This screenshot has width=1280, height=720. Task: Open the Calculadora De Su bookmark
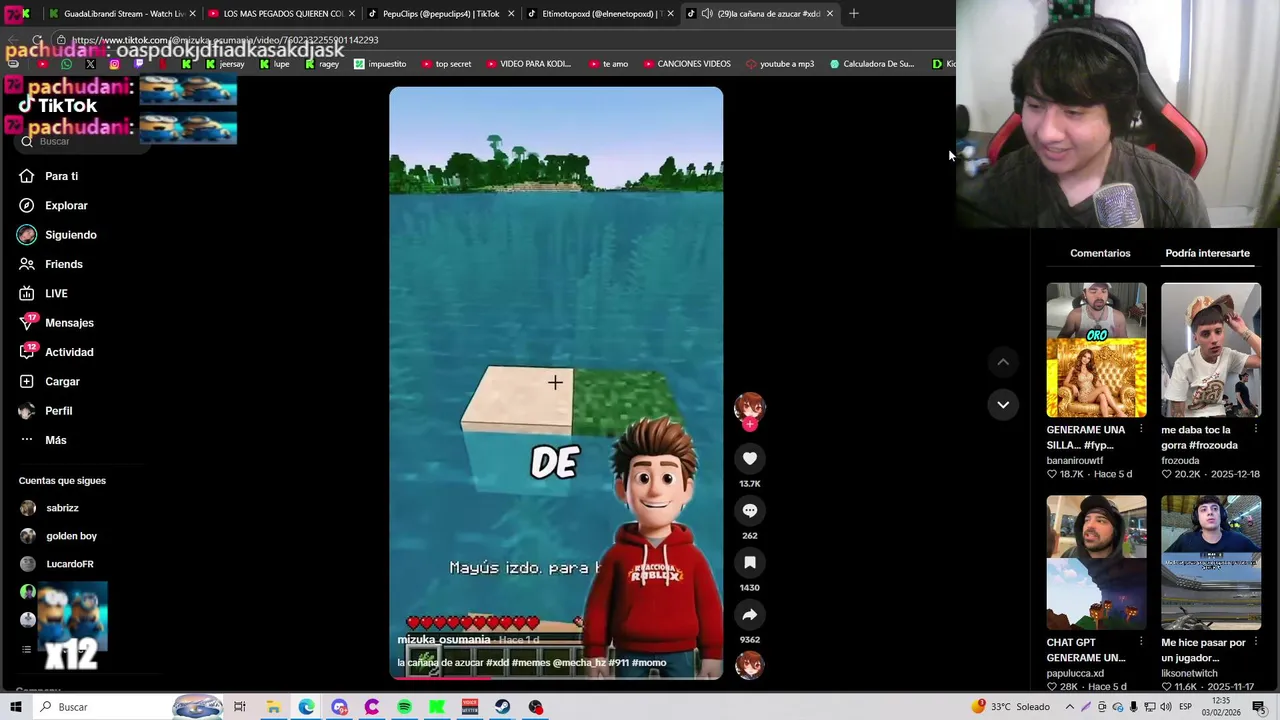tap(871, 64)
